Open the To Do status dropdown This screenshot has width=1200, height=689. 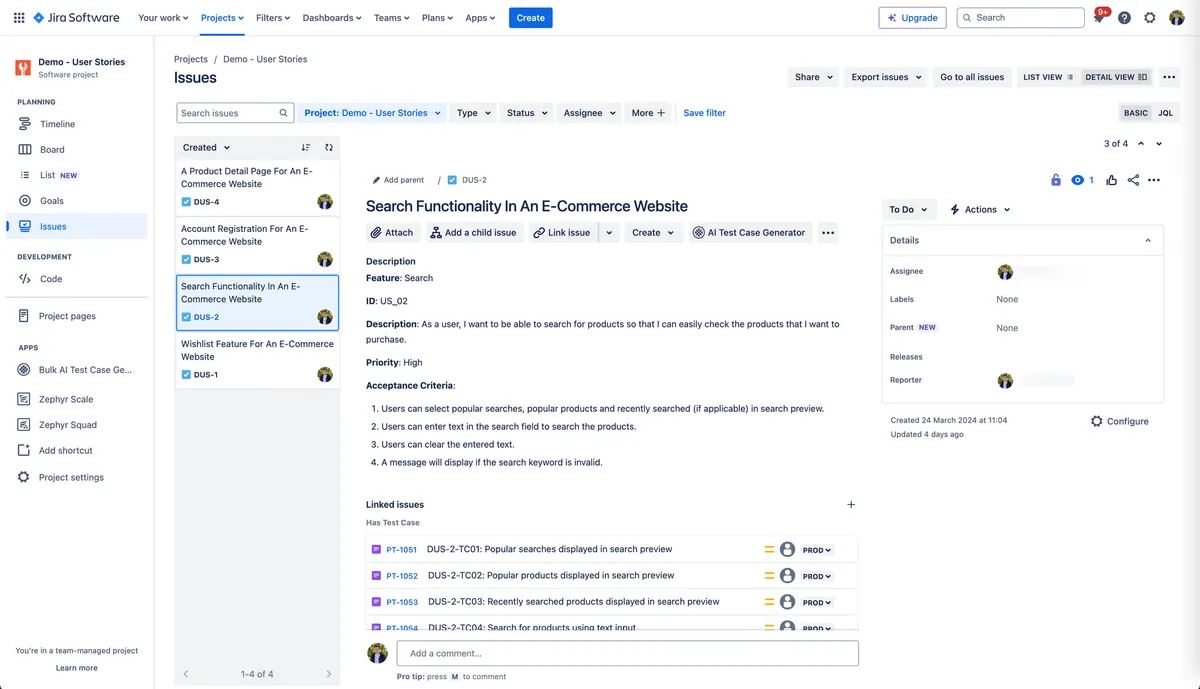(908, 210)
